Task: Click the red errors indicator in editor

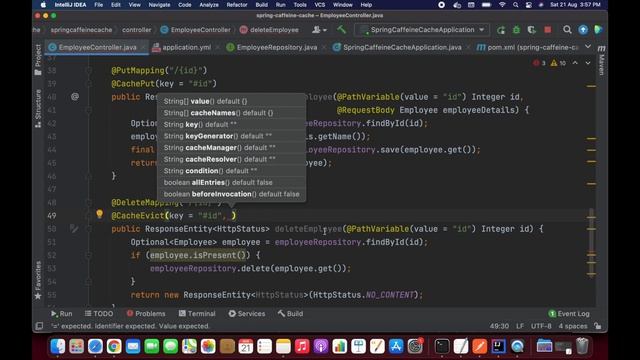Action: pos(539,63)
